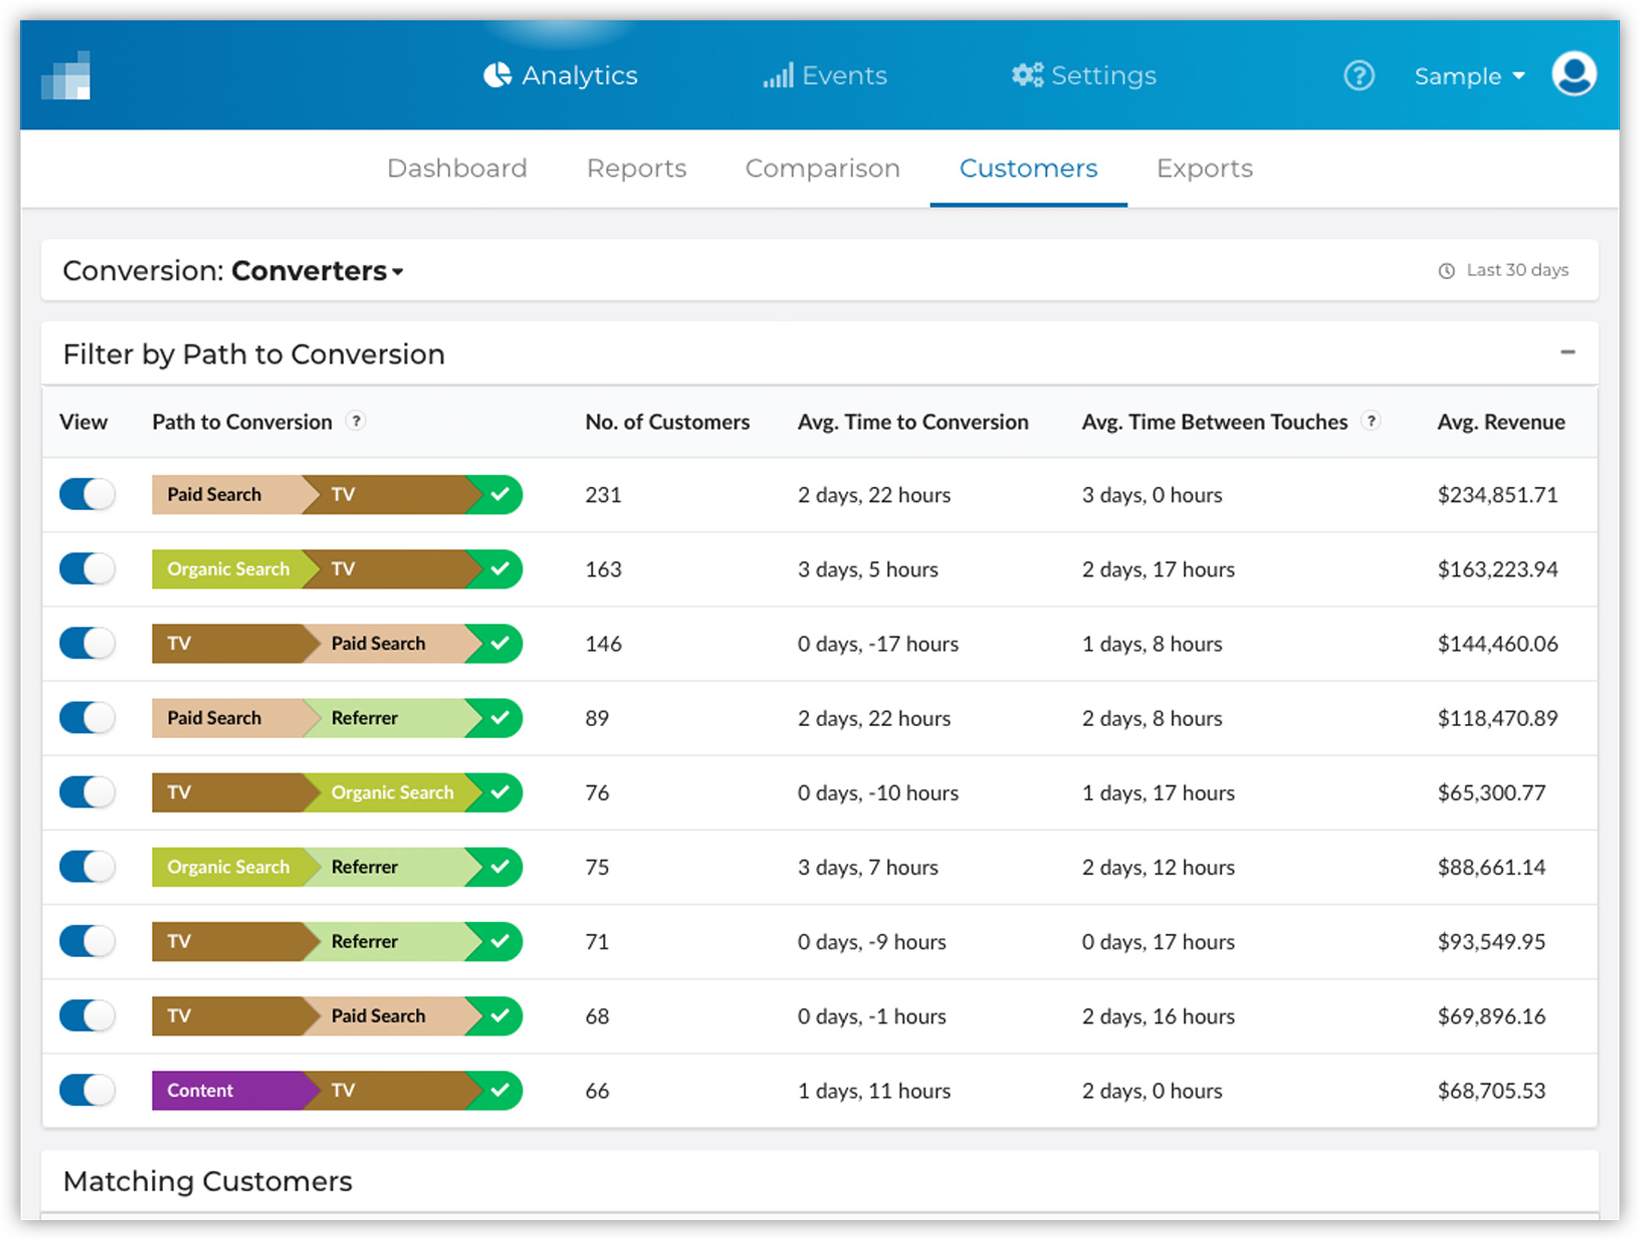Toggle view for the TV to Organic Search path
This screenshot has height=1240, width=1640.
coord(87,792)
